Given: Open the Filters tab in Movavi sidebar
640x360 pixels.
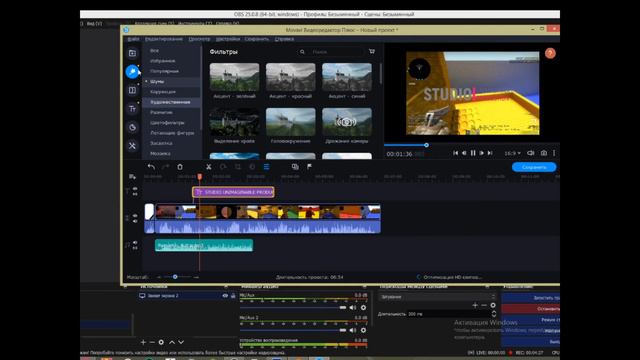Looking at the screenshot, I should 132,72.
